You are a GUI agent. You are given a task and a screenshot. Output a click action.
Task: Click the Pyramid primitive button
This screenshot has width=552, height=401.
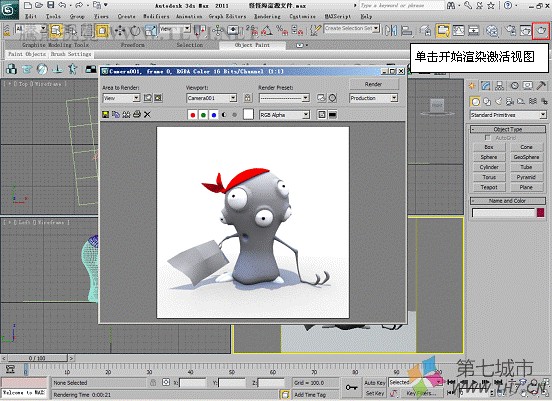(526, 177)
